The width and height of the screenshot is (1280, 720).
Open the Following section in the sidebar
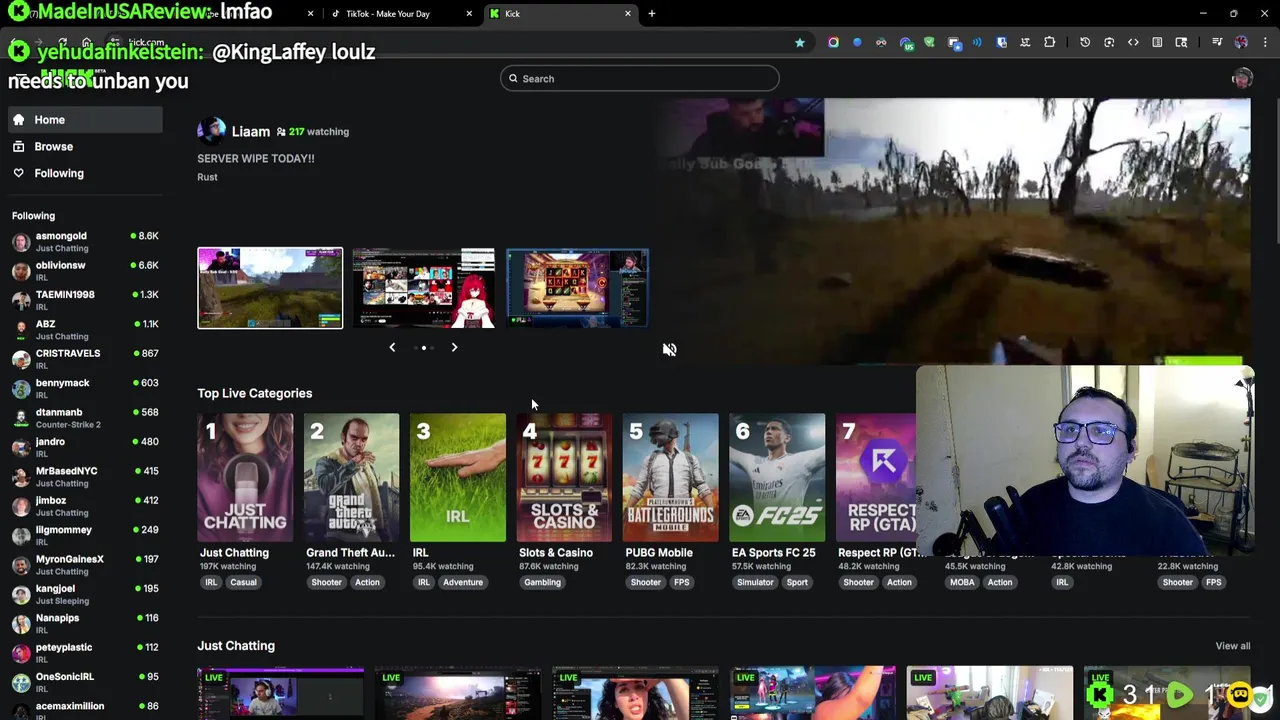coord(85,174)
